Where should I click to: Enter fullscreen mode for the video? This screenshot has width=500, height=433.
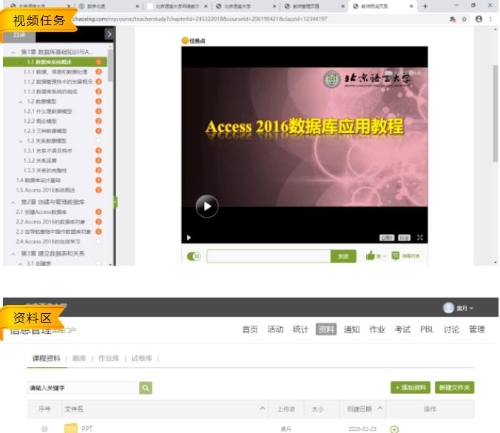click(x=420, y=237)
